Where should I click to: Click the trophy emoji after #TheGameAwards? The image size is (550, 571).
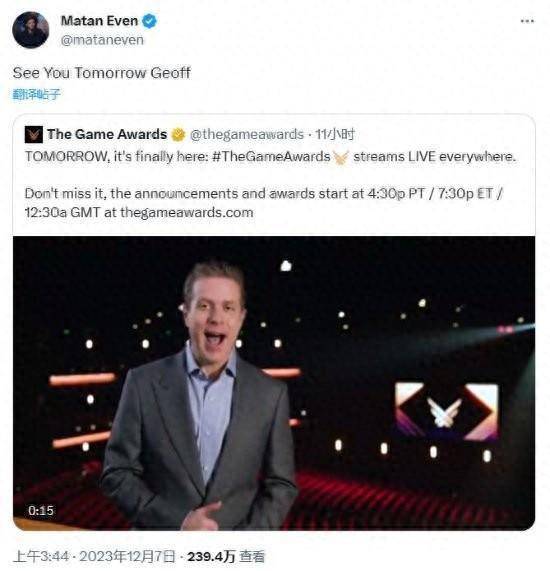(341, 157)
